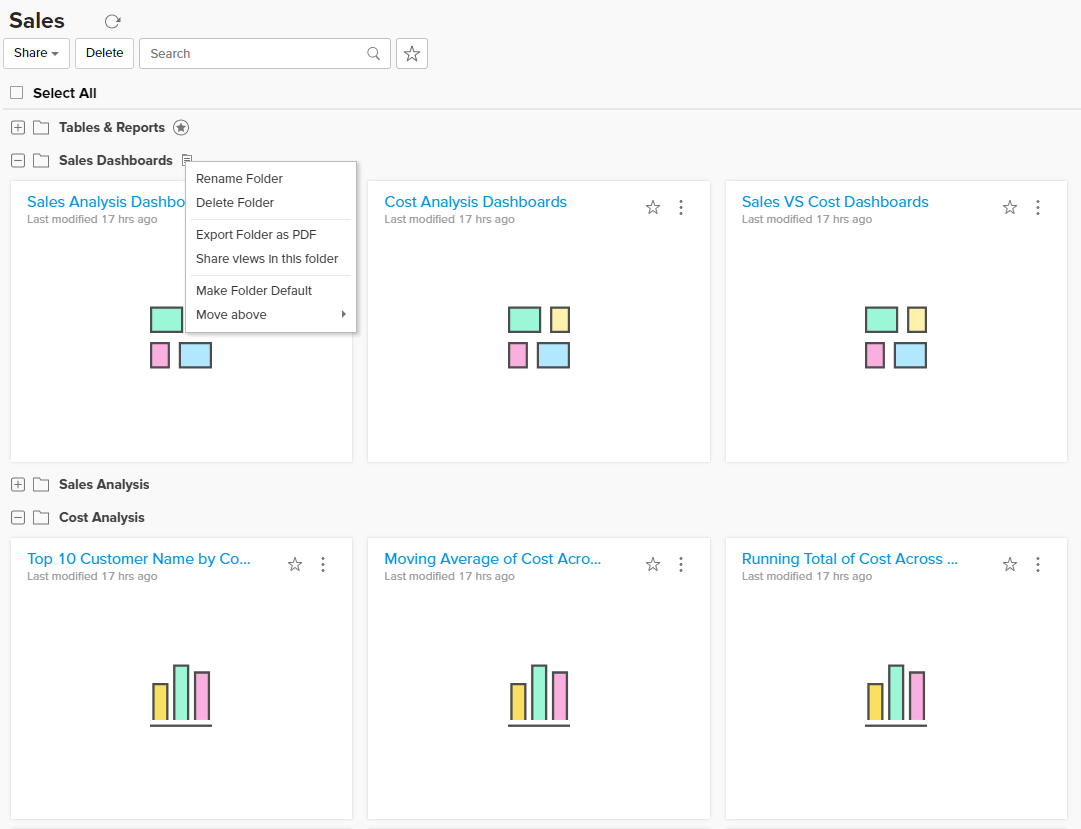
Task: Check the Select All checkbox
Action: point(16,92)
